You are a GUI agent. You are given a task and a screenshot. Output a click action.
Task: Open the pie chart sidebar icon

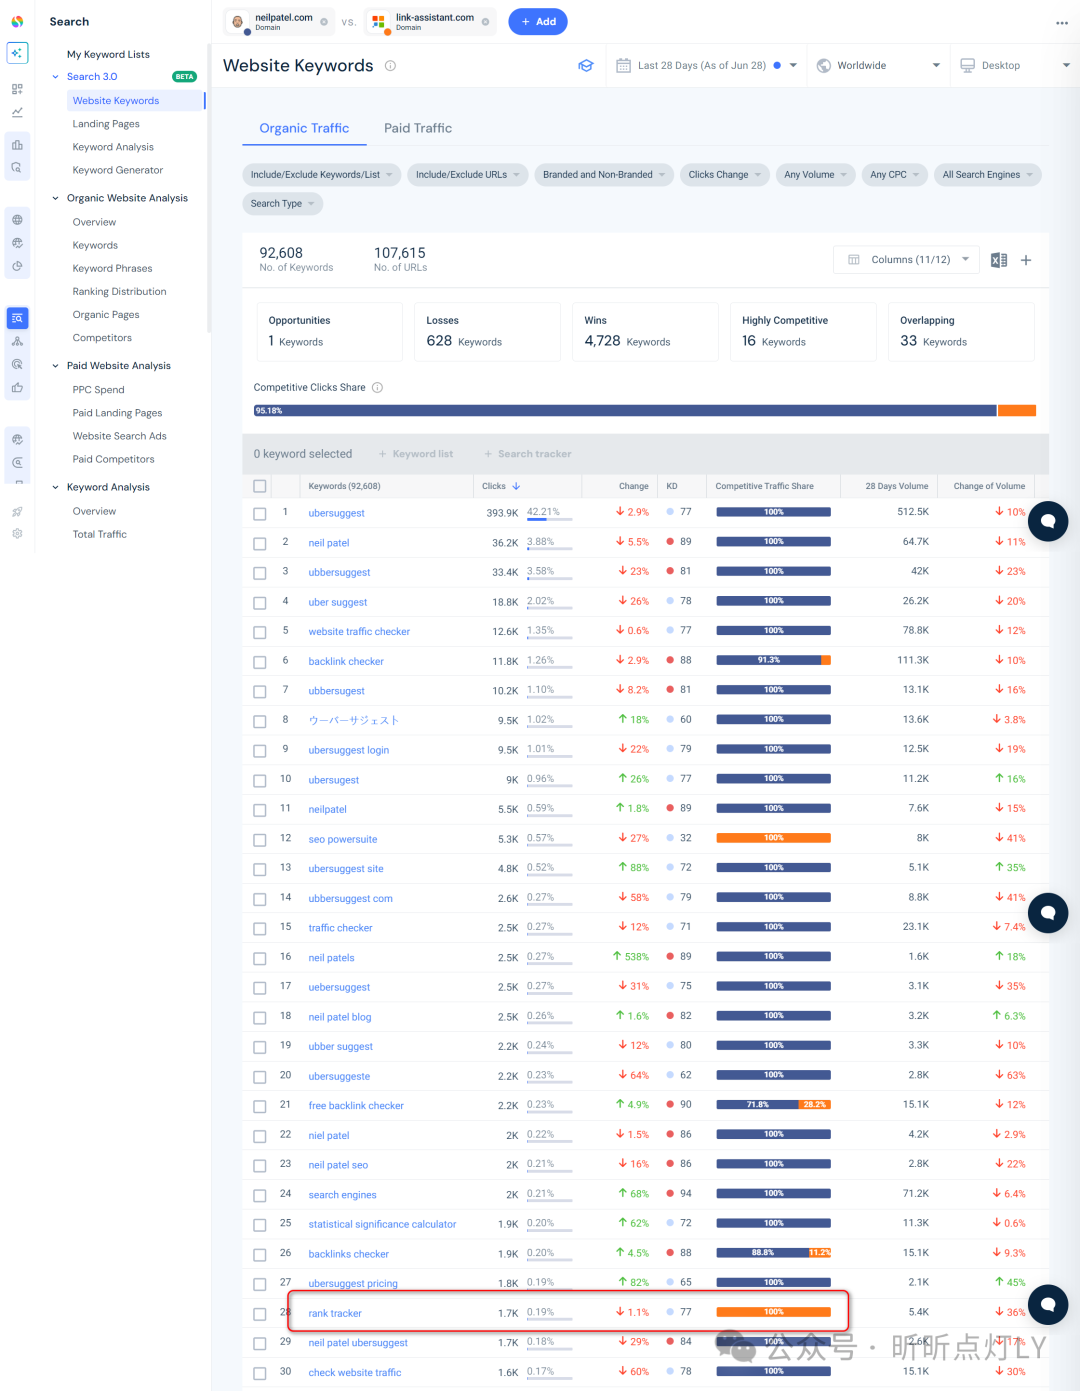(x=17, y=267)
